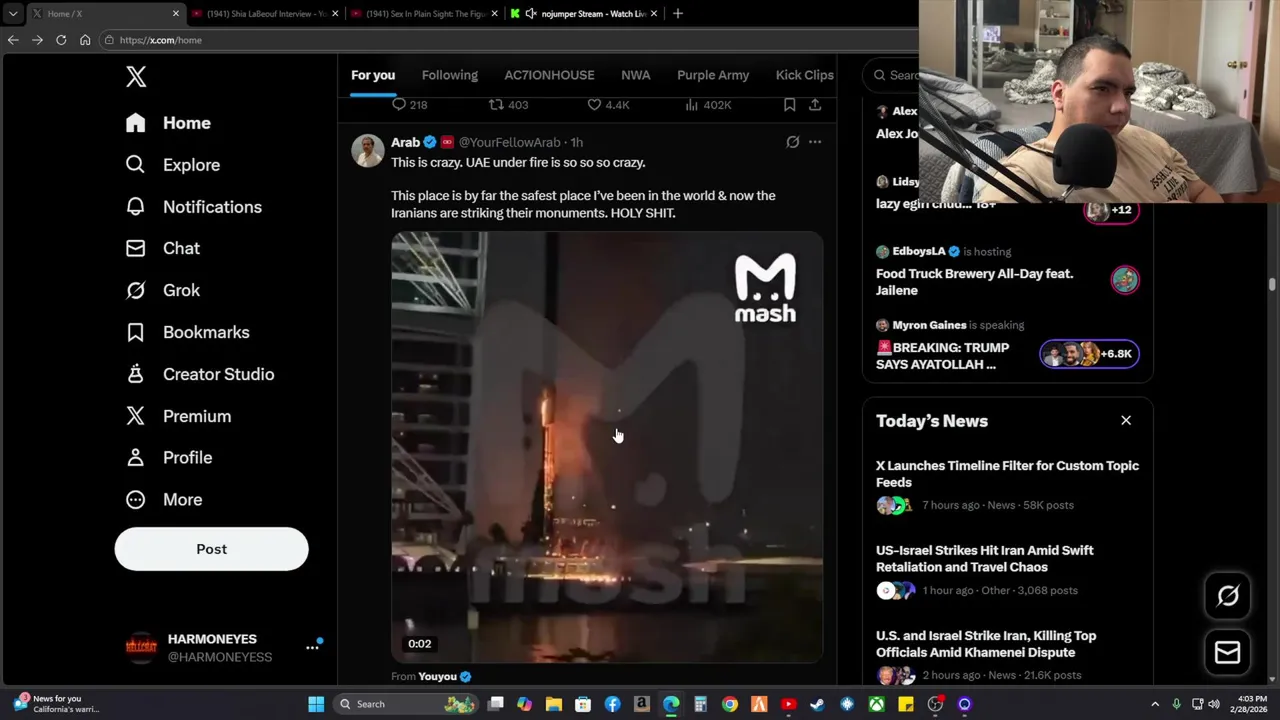Switch to the Shia LaBeouf Interview tab

pyautogui.click(x=266, y=14)
